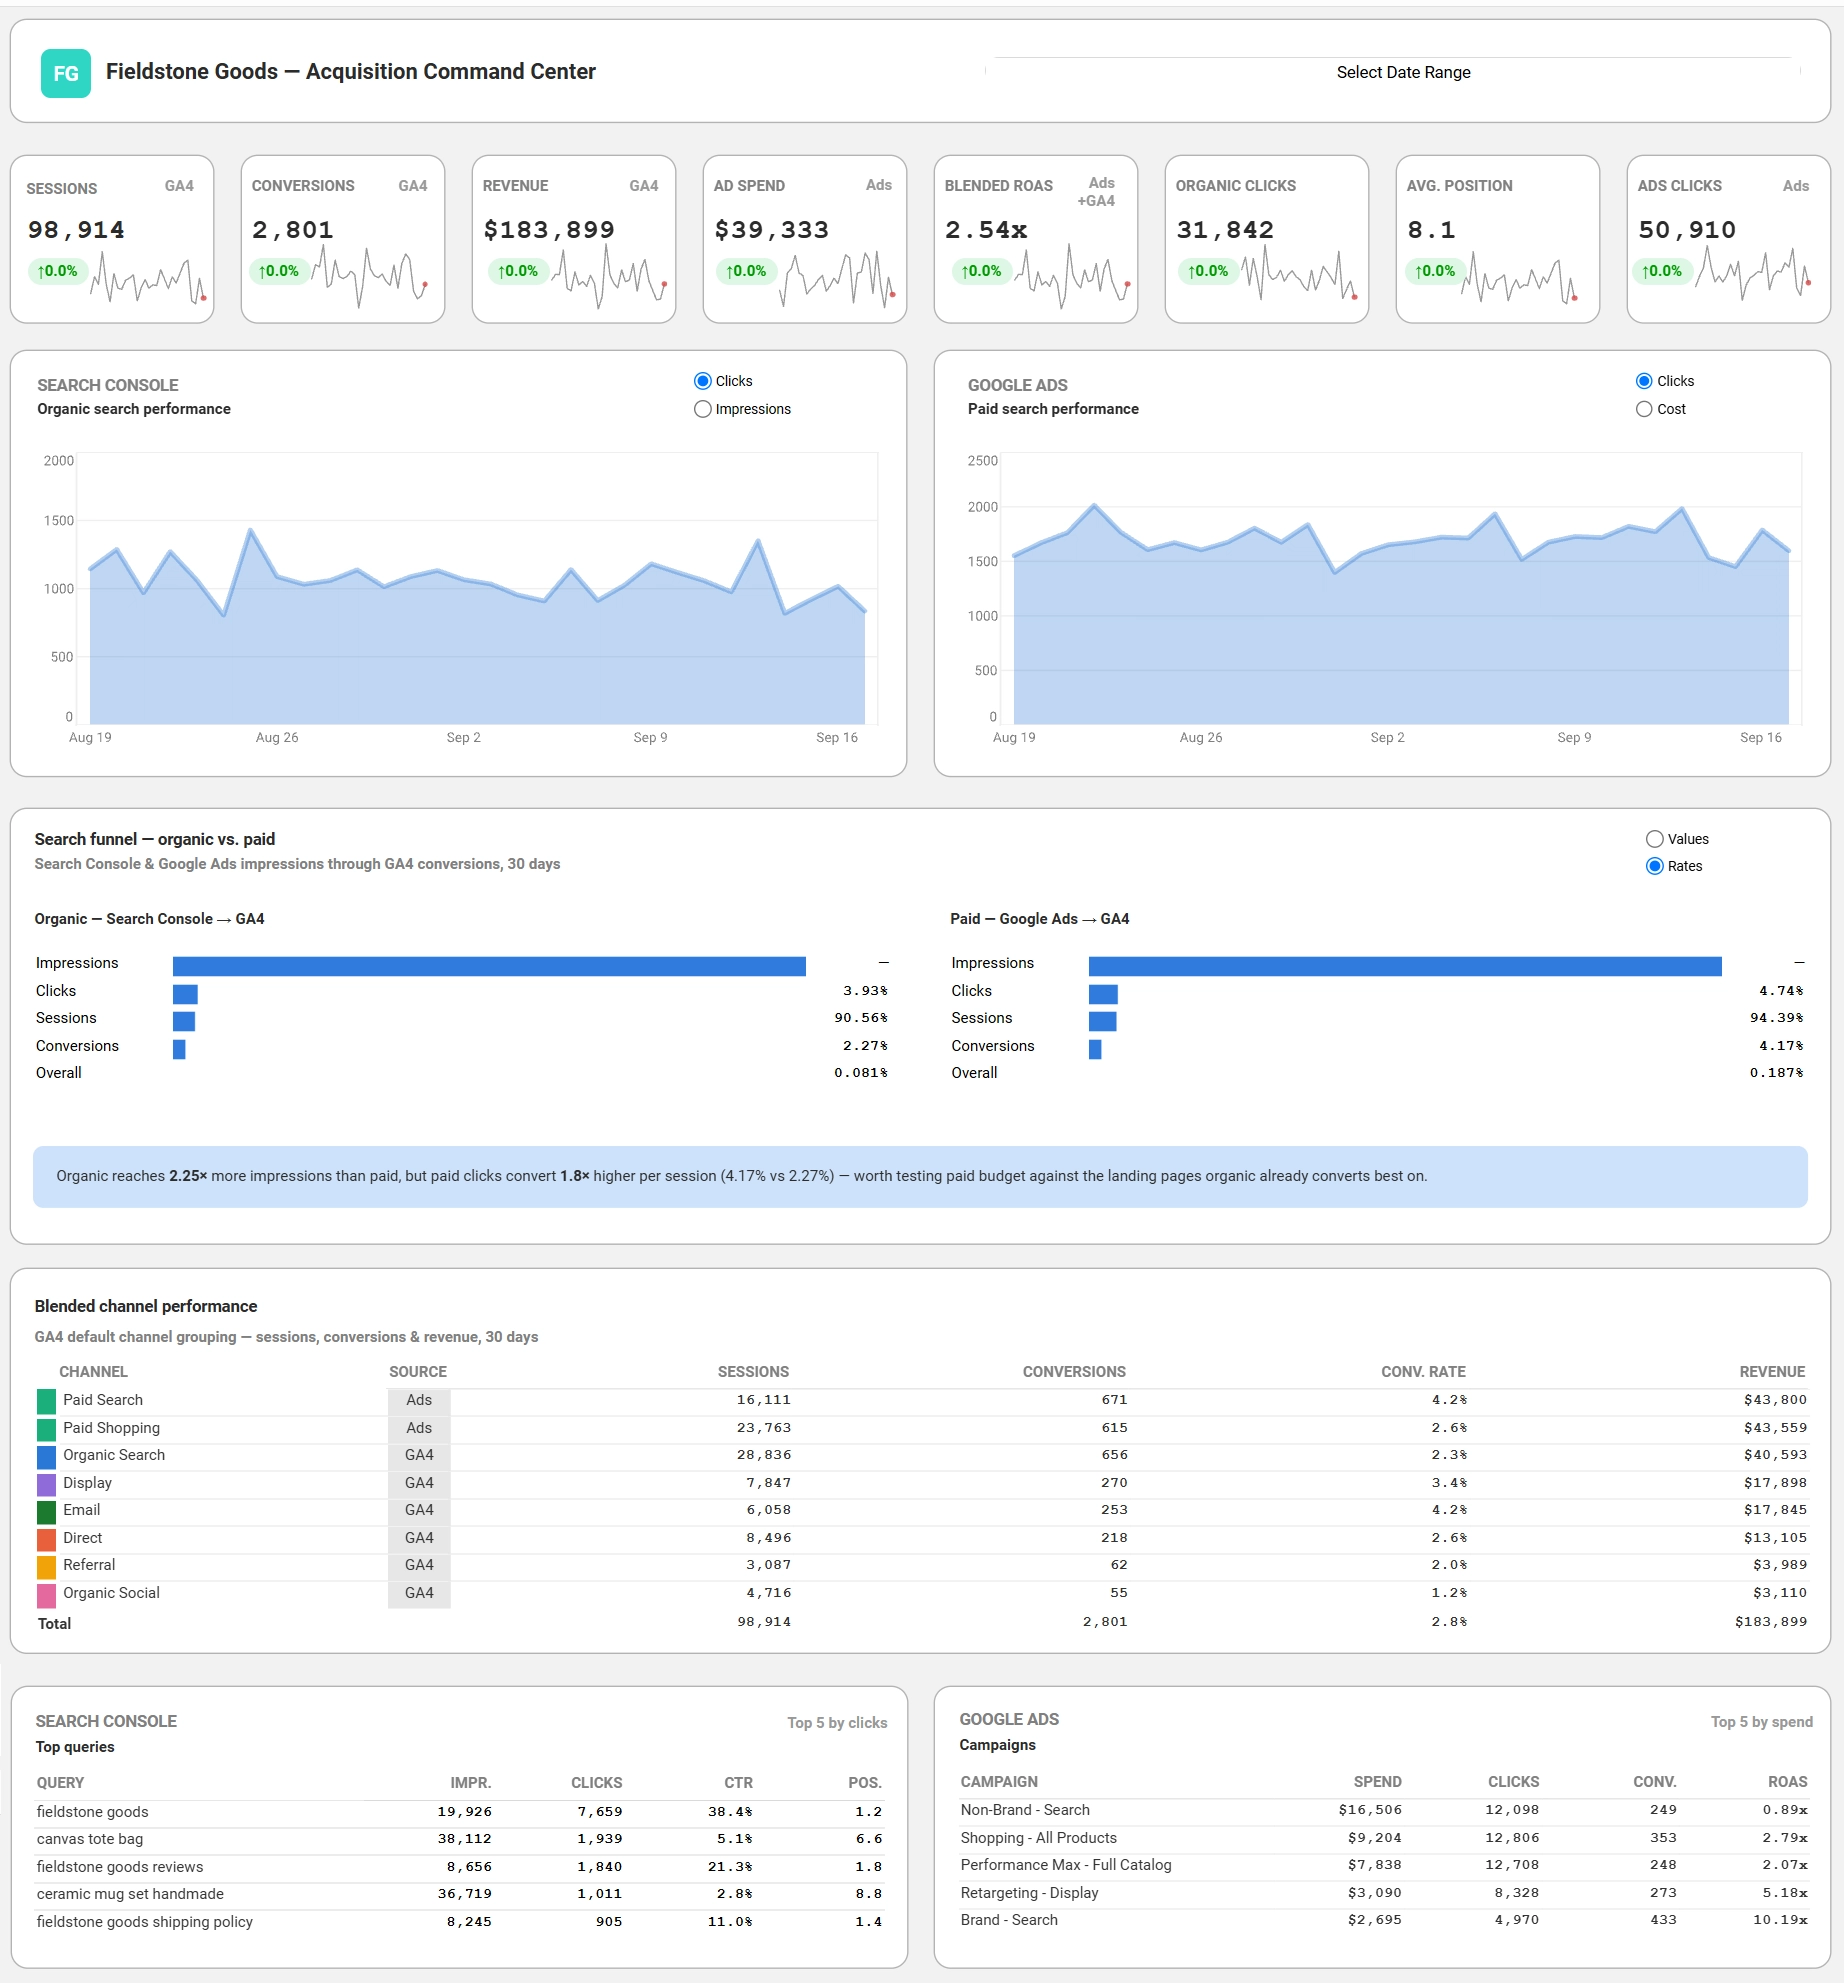Viewport: 1844px width, 1983px height.
Task: Click the Blended ROAS 0.0% change badge
Action: (981, 271)
